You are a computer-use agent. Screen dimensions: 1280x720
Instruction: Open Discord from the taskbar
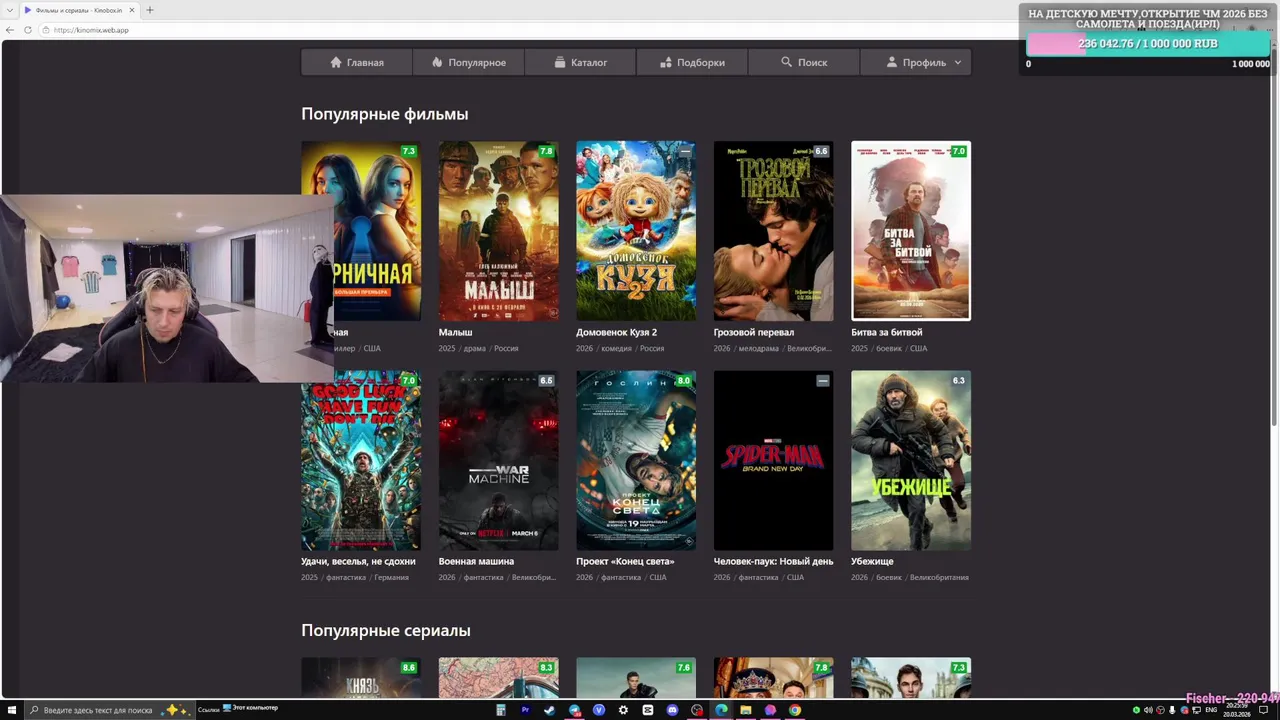tap(672, 710)
